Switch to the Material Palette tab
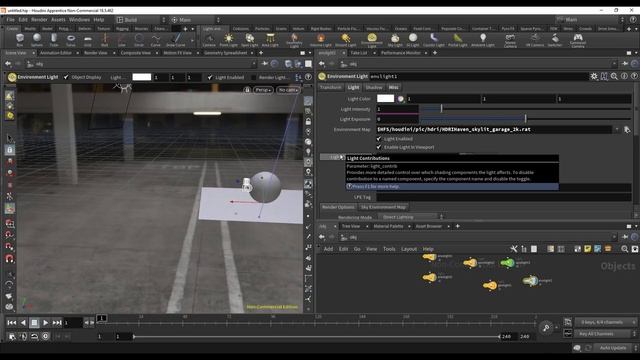Screen dimensions: 640x360 388,226
